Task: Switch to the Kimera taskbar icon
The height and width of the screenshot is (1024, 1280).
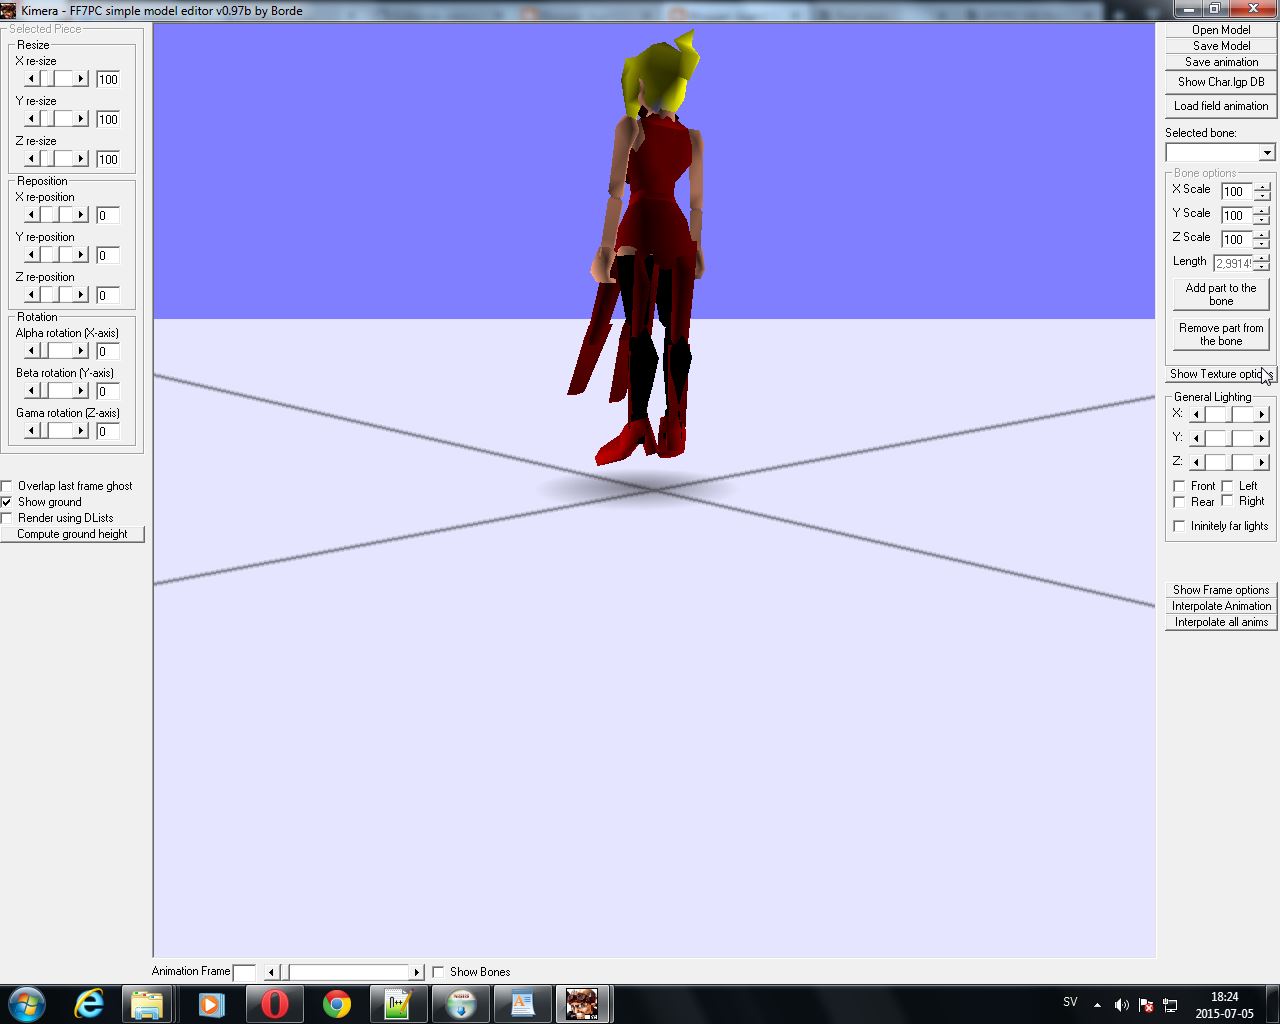Action: pos(582,1004)
